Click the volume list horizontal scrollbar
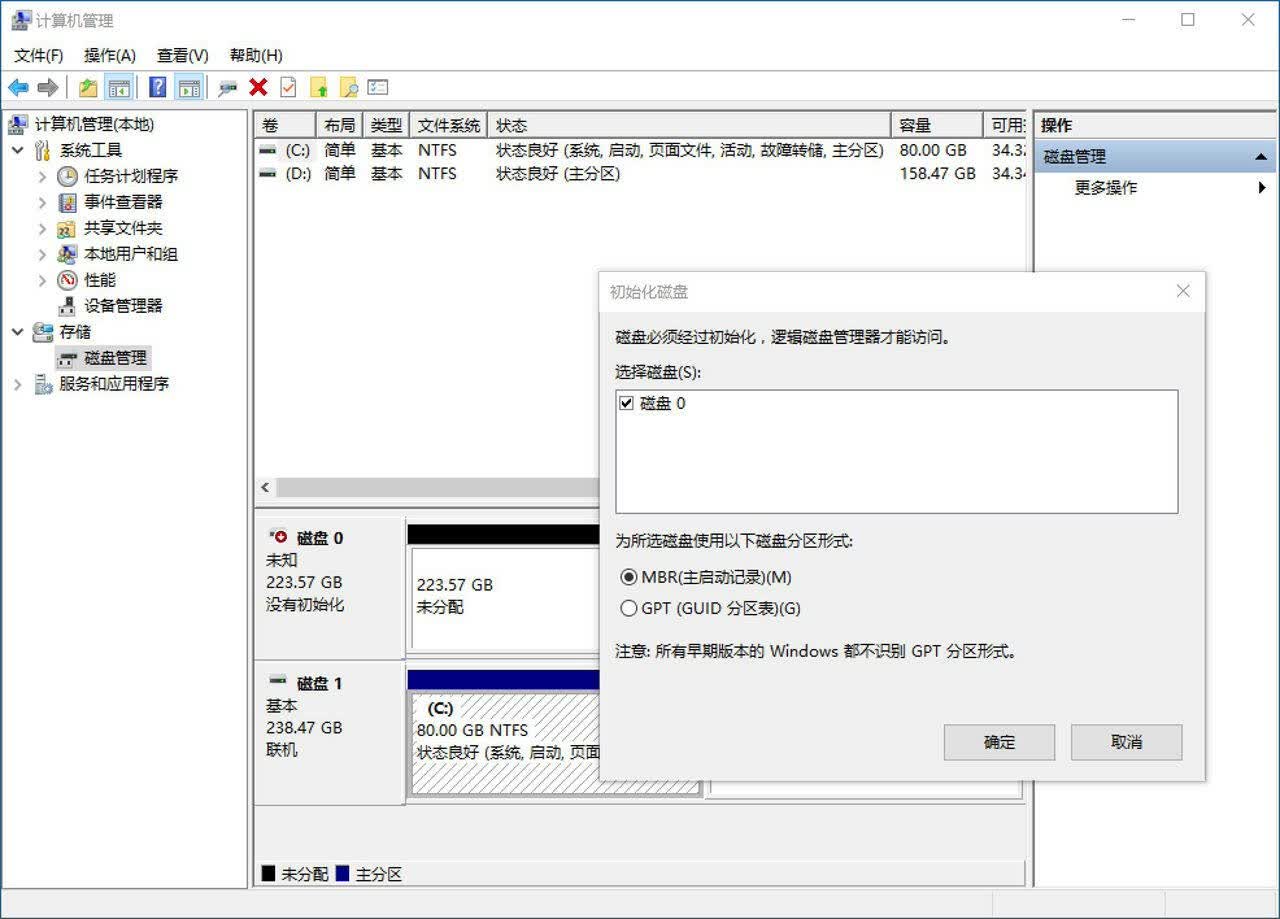This screenshot has width=1280, height=919. pos(430,488)
